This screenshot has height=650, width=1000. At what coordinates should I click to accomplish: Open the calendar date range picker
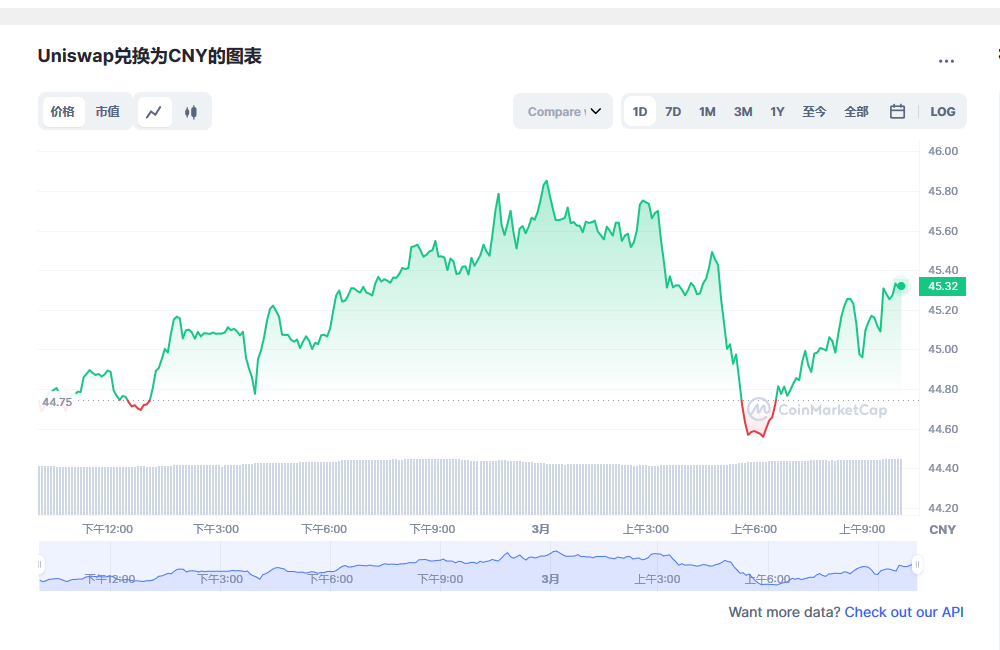(897, 112)
